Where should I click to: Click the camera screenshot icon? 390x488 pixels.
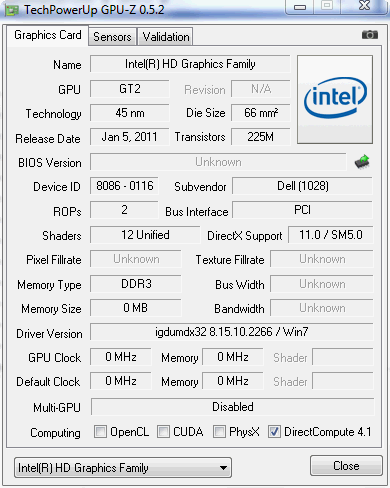370,35
